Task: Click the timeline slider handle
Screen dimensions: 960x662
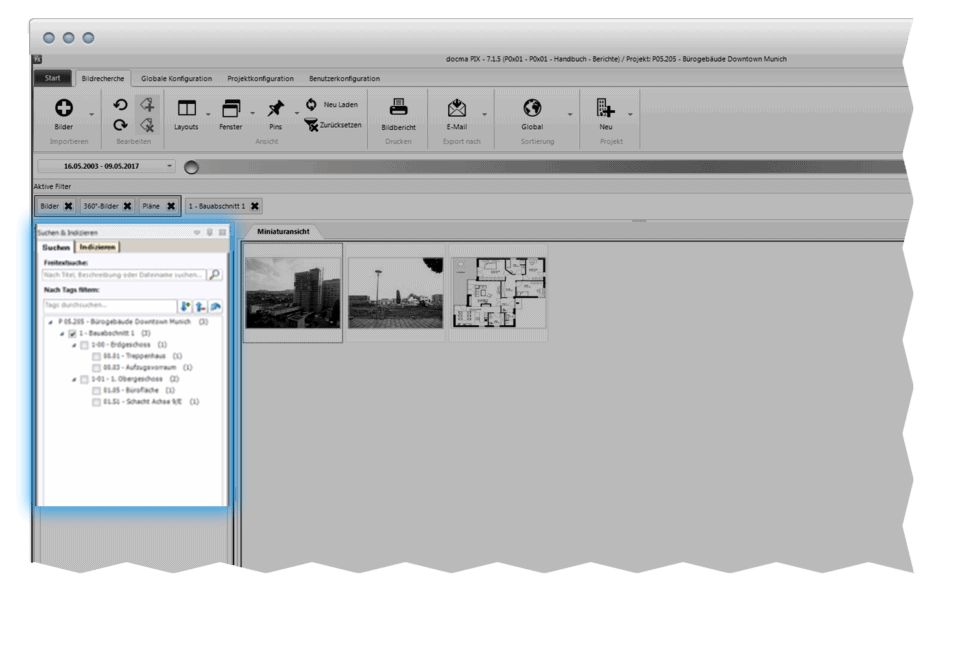Action: point(191,167)
